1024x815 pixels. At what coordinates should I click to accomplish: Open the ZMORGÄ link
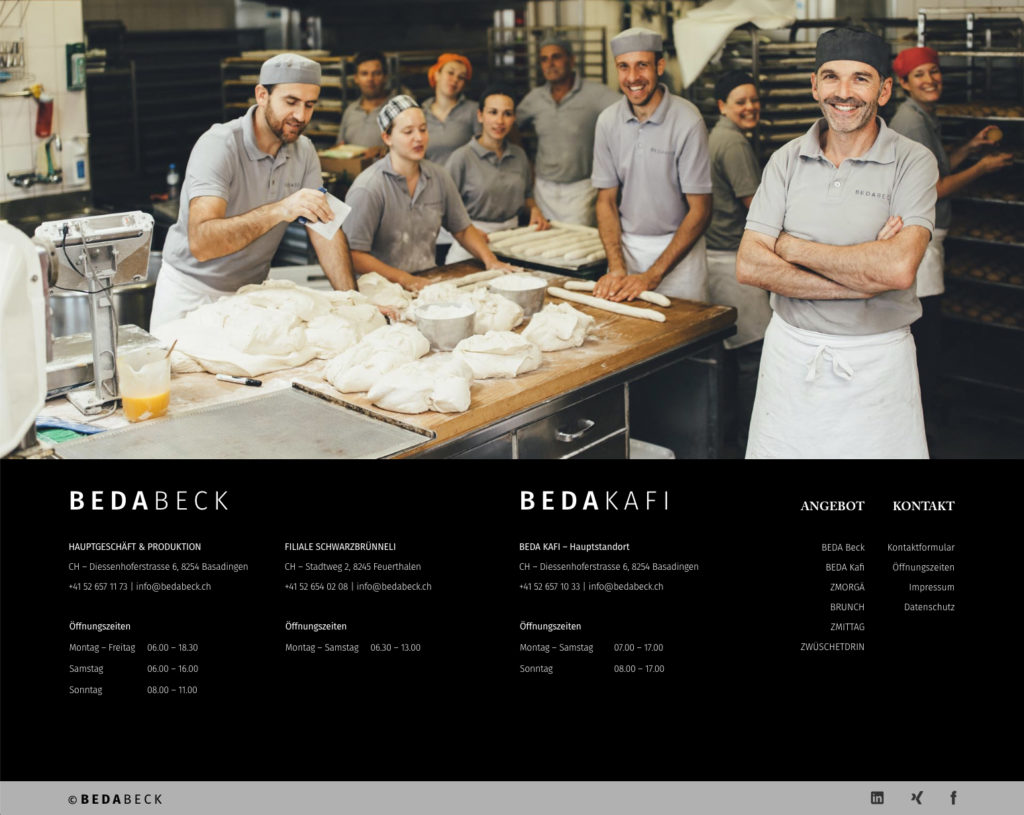click(x=846, y=588)
